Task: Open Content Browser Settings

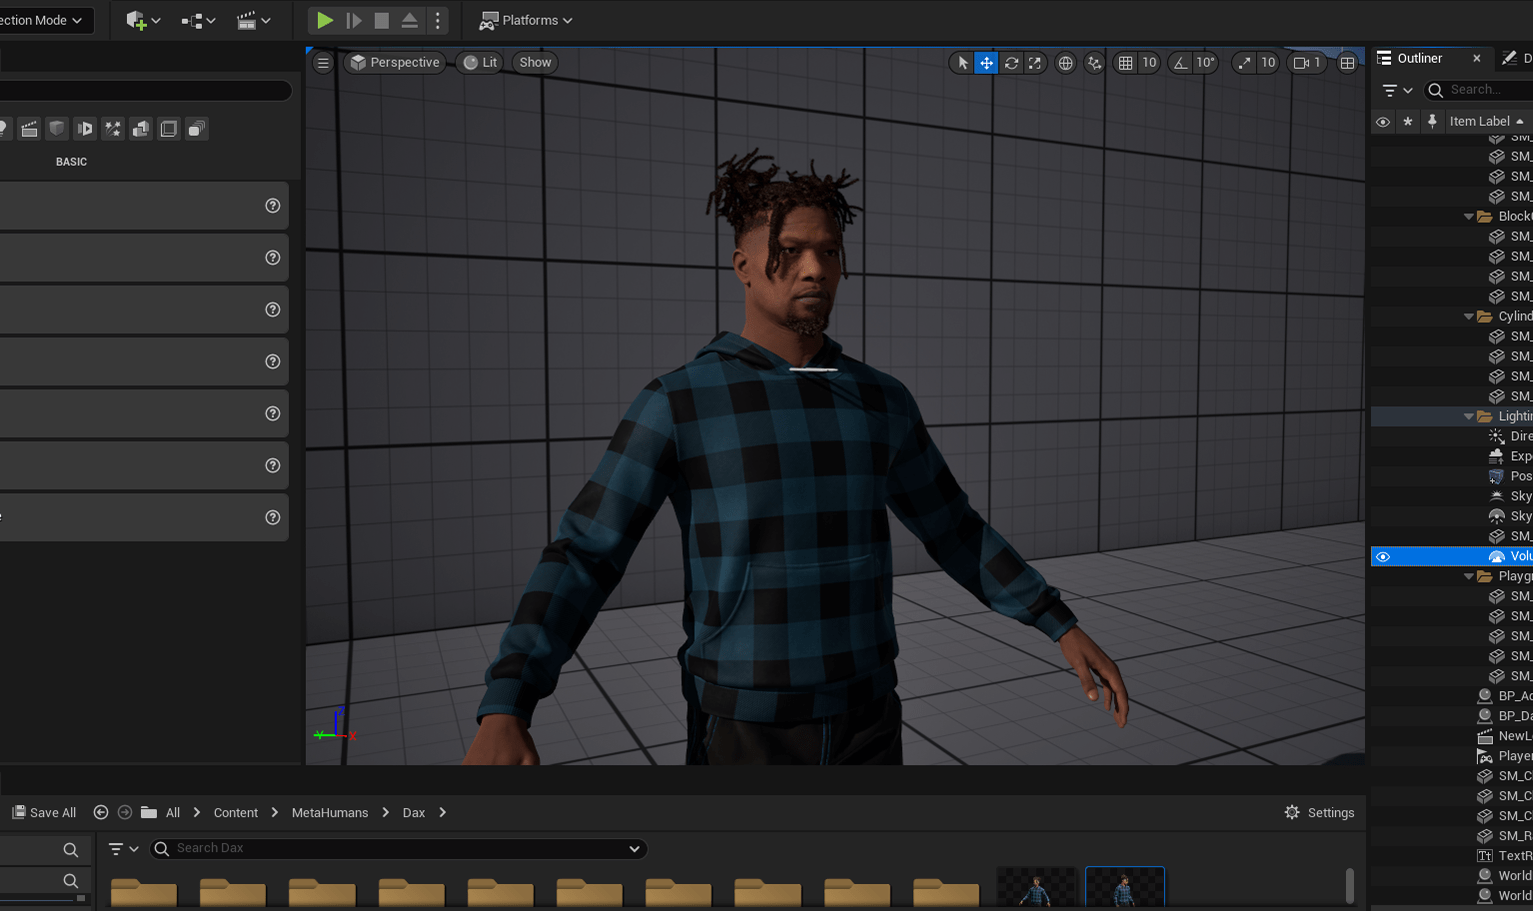Action: (1319, 813)
